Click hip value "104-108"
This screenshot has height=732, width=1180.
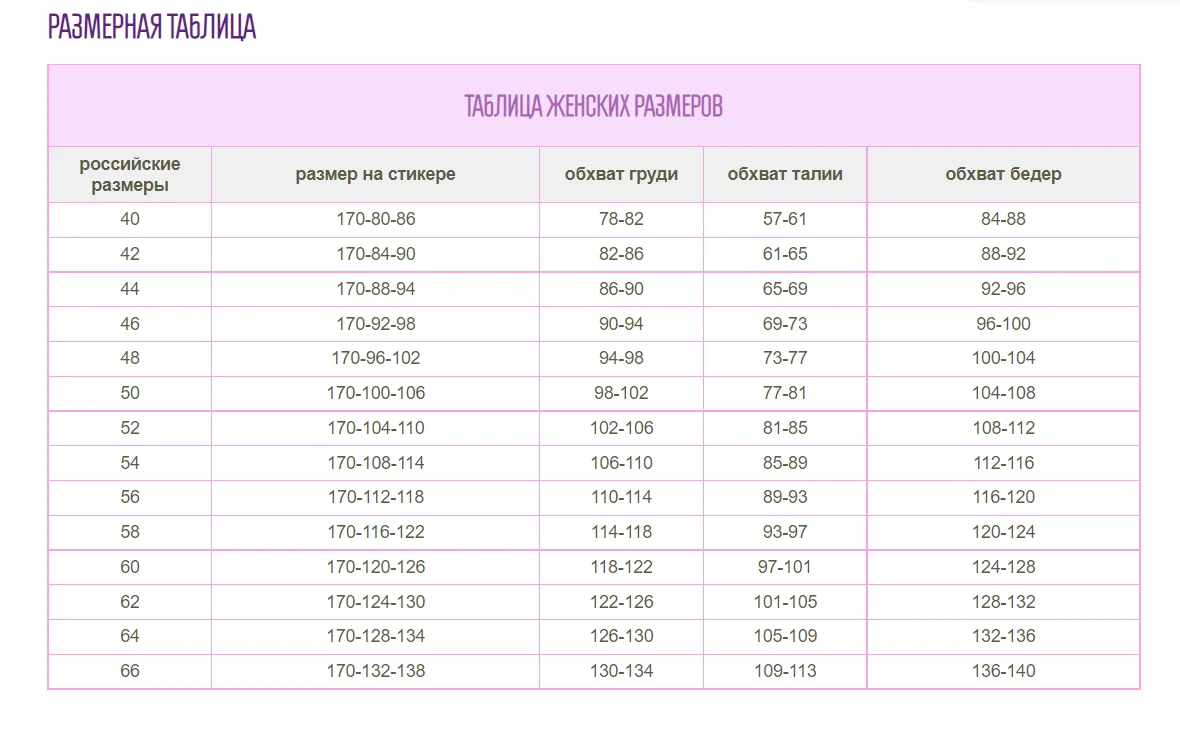pyautogui.click(x=1003, y=393)
